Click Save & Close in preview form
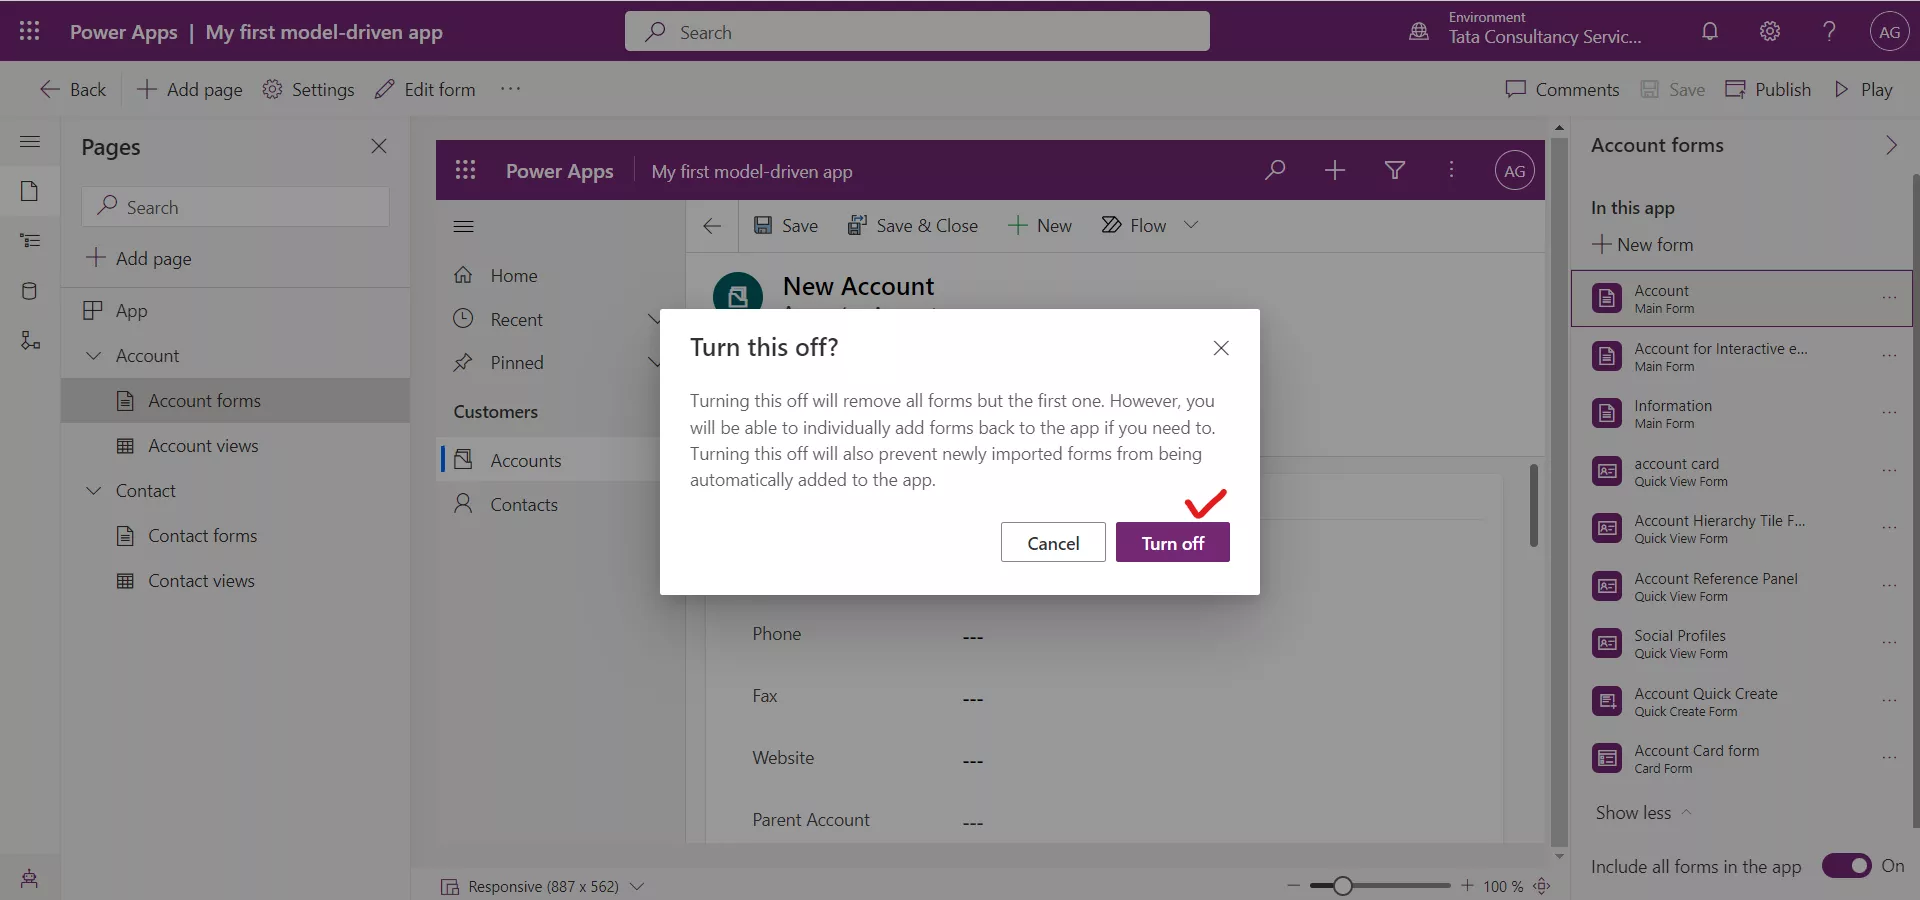The image size is (1920, 900). click(912, 226)
